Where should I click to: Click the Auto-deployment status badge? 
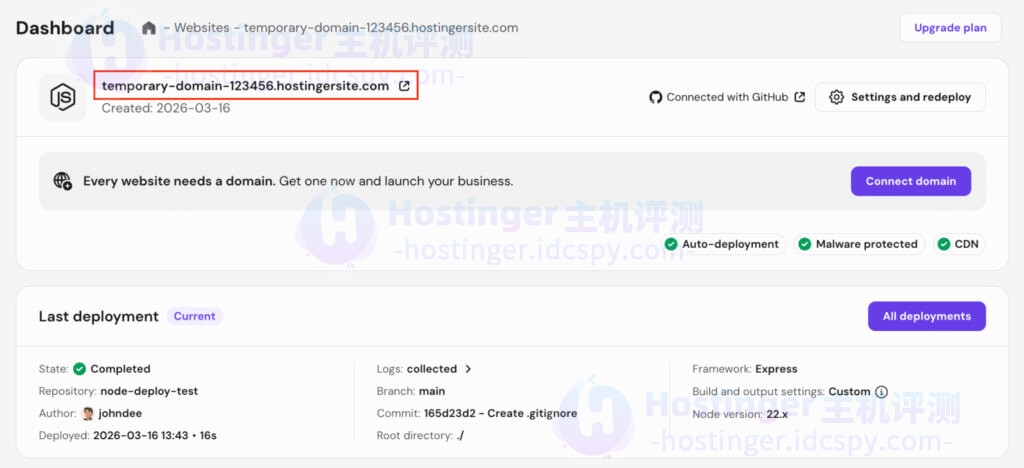point(723,244)
